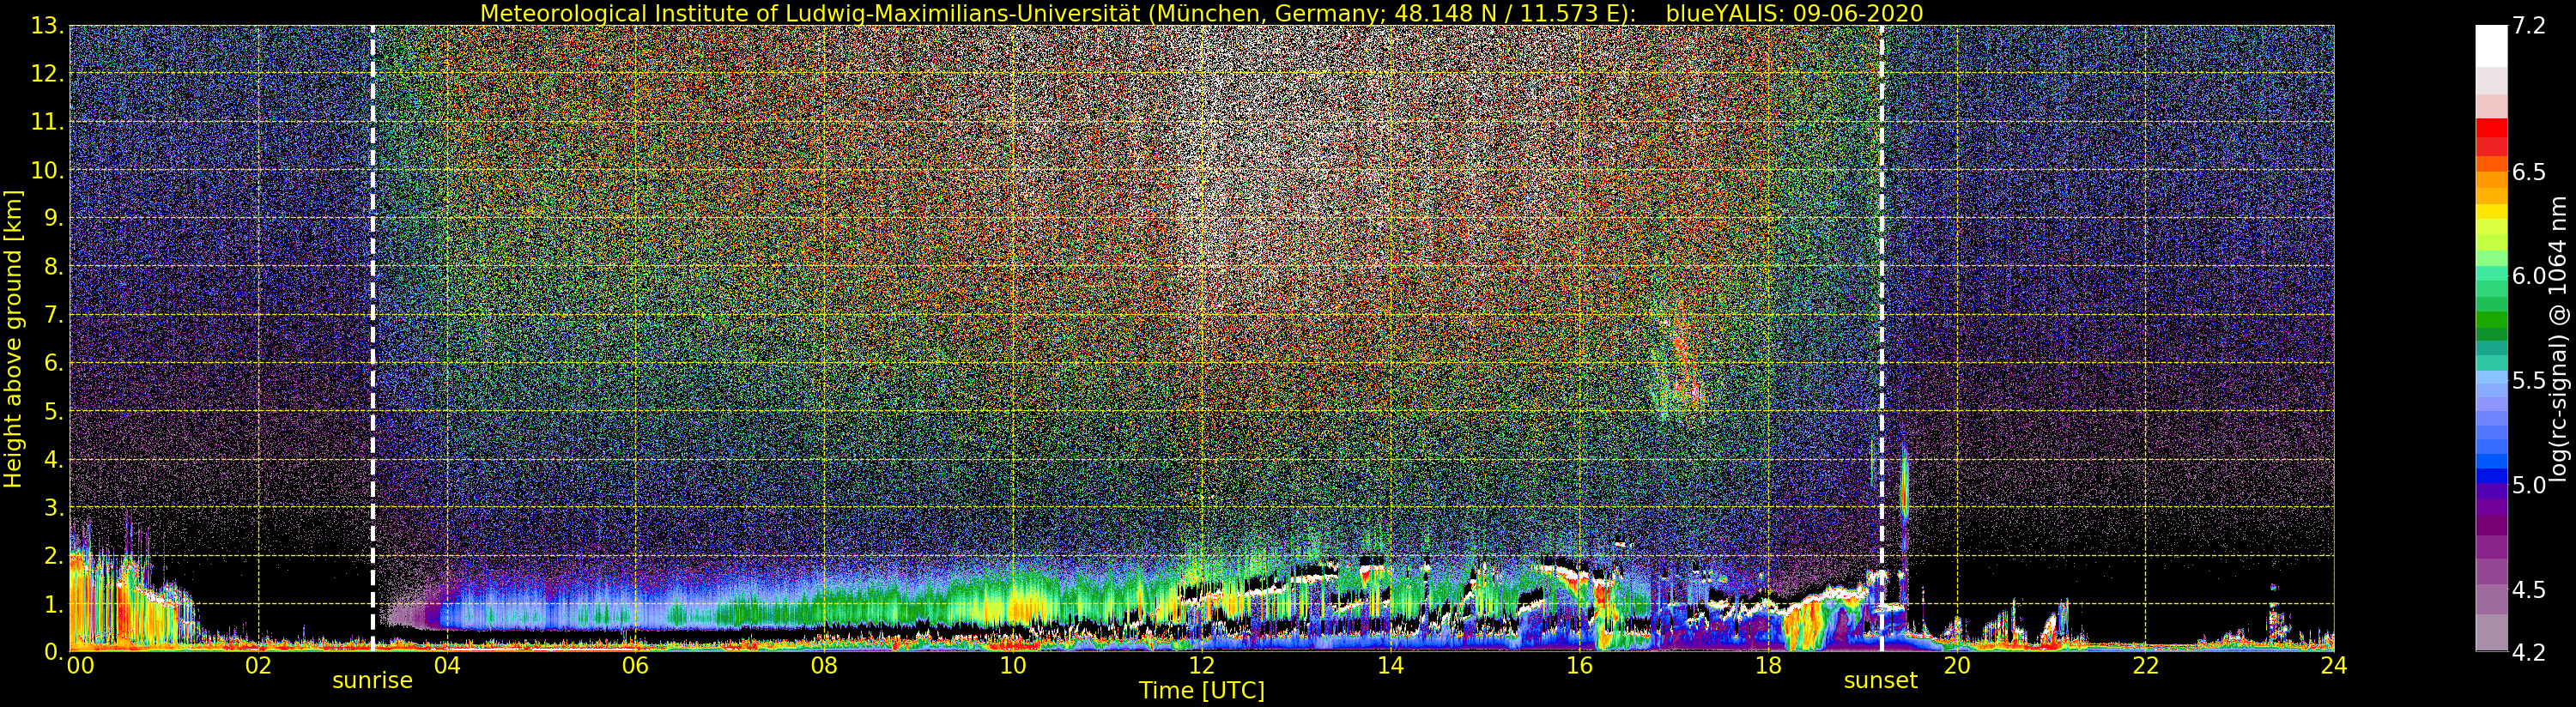
Task: Click the '24' time tick label
Action: click(2333, 665)
